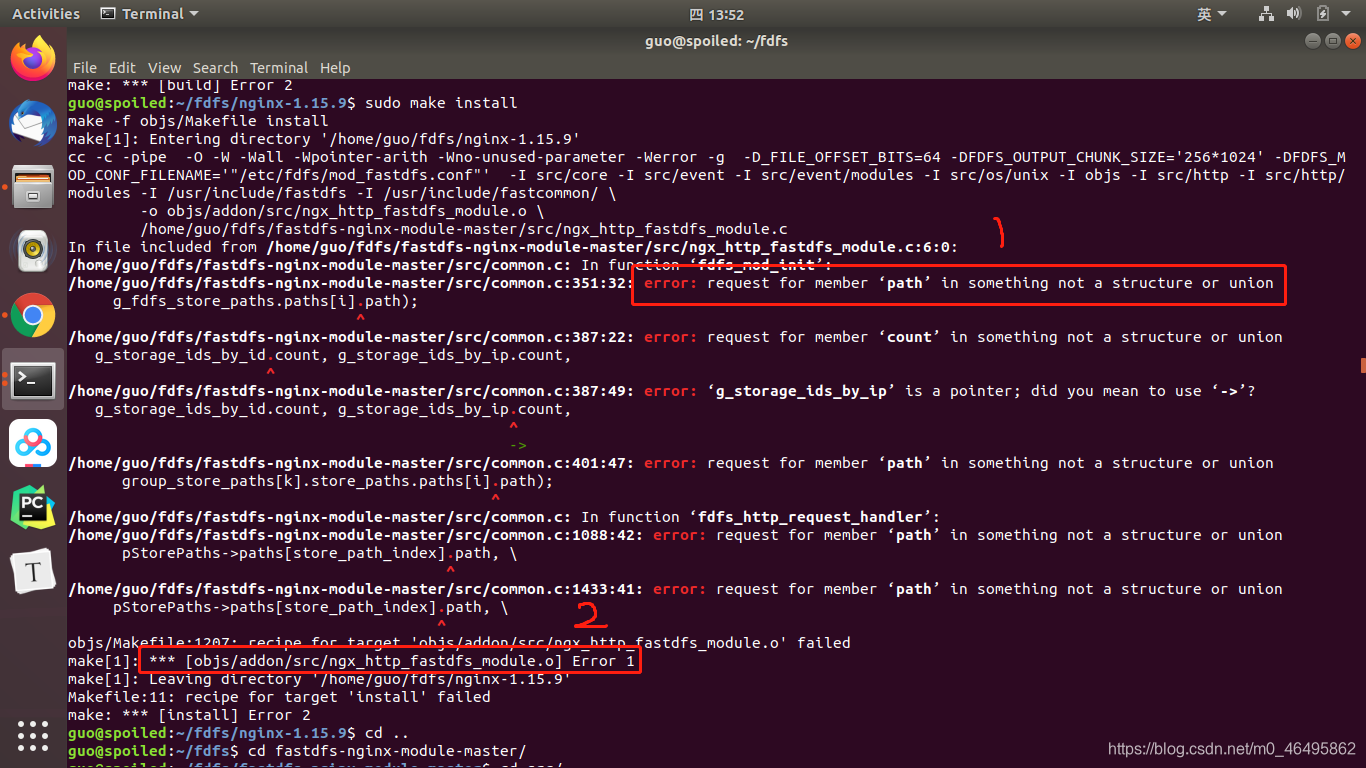The width and height of the screenshot is (1366, 768).
Task: Click the window title guo@spoiled: ~/fdfs
Action: tap(717, 41)
